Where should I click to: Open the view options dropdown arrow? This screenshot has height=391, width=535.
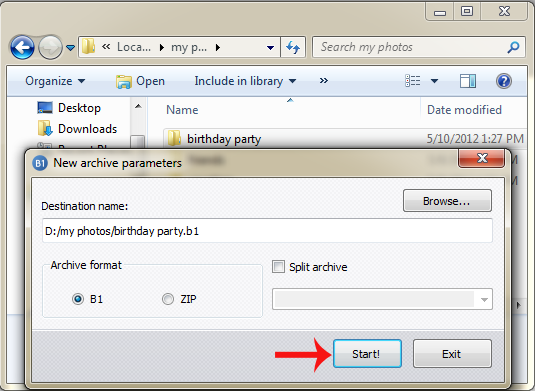coord(434,81)
